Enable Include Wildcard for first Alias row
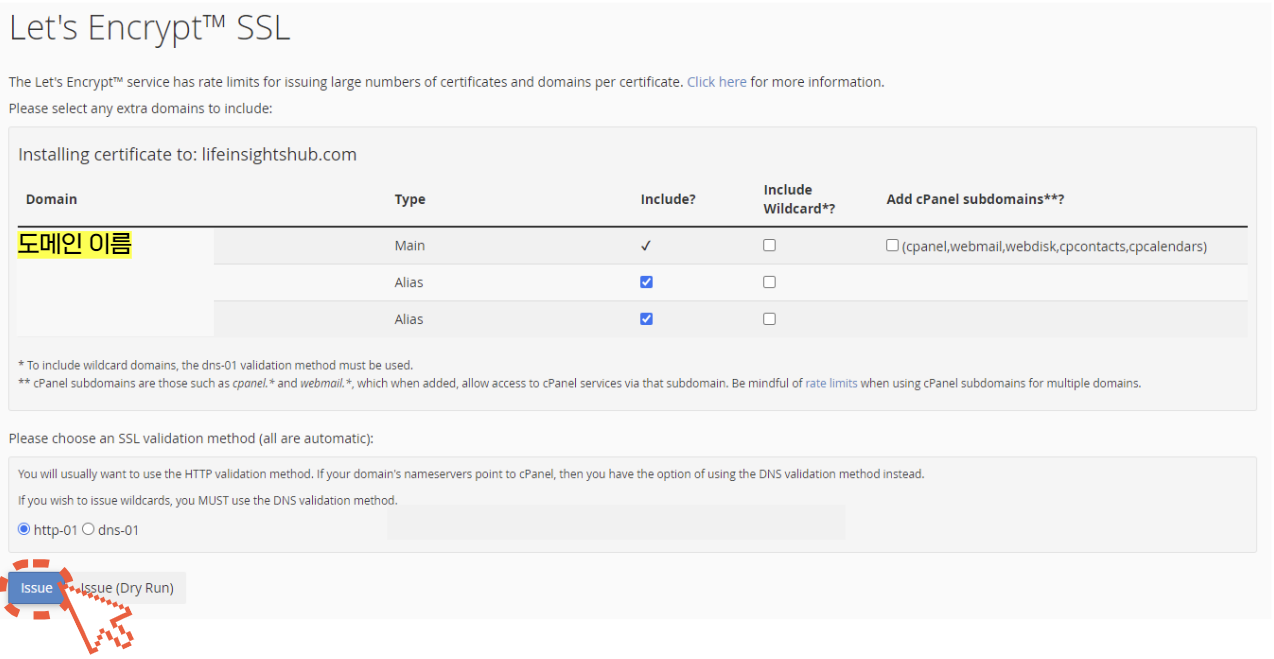The width and height of the screenshot is (1274, 659). (769, 282)
